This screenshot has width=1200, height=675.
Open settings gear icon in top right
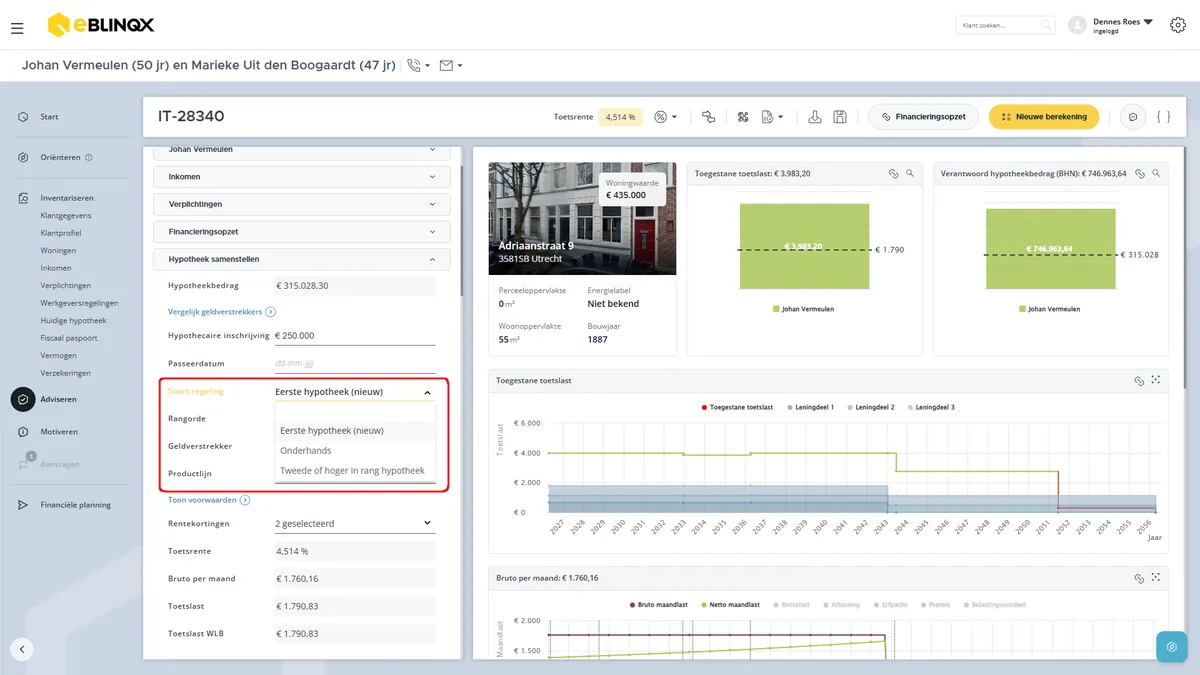pyautogui.click(x=1178, y=25)
